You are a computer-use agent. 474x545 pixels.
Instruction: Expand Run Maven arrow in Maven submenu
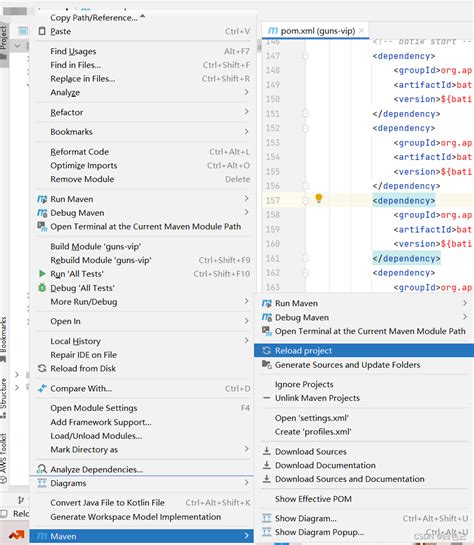(465, 303)
